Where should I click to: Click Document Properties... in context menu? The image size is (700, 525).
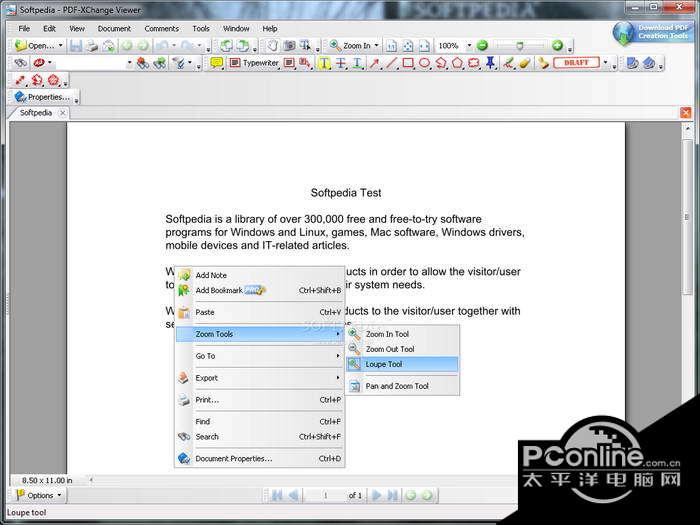coord(259,458)
